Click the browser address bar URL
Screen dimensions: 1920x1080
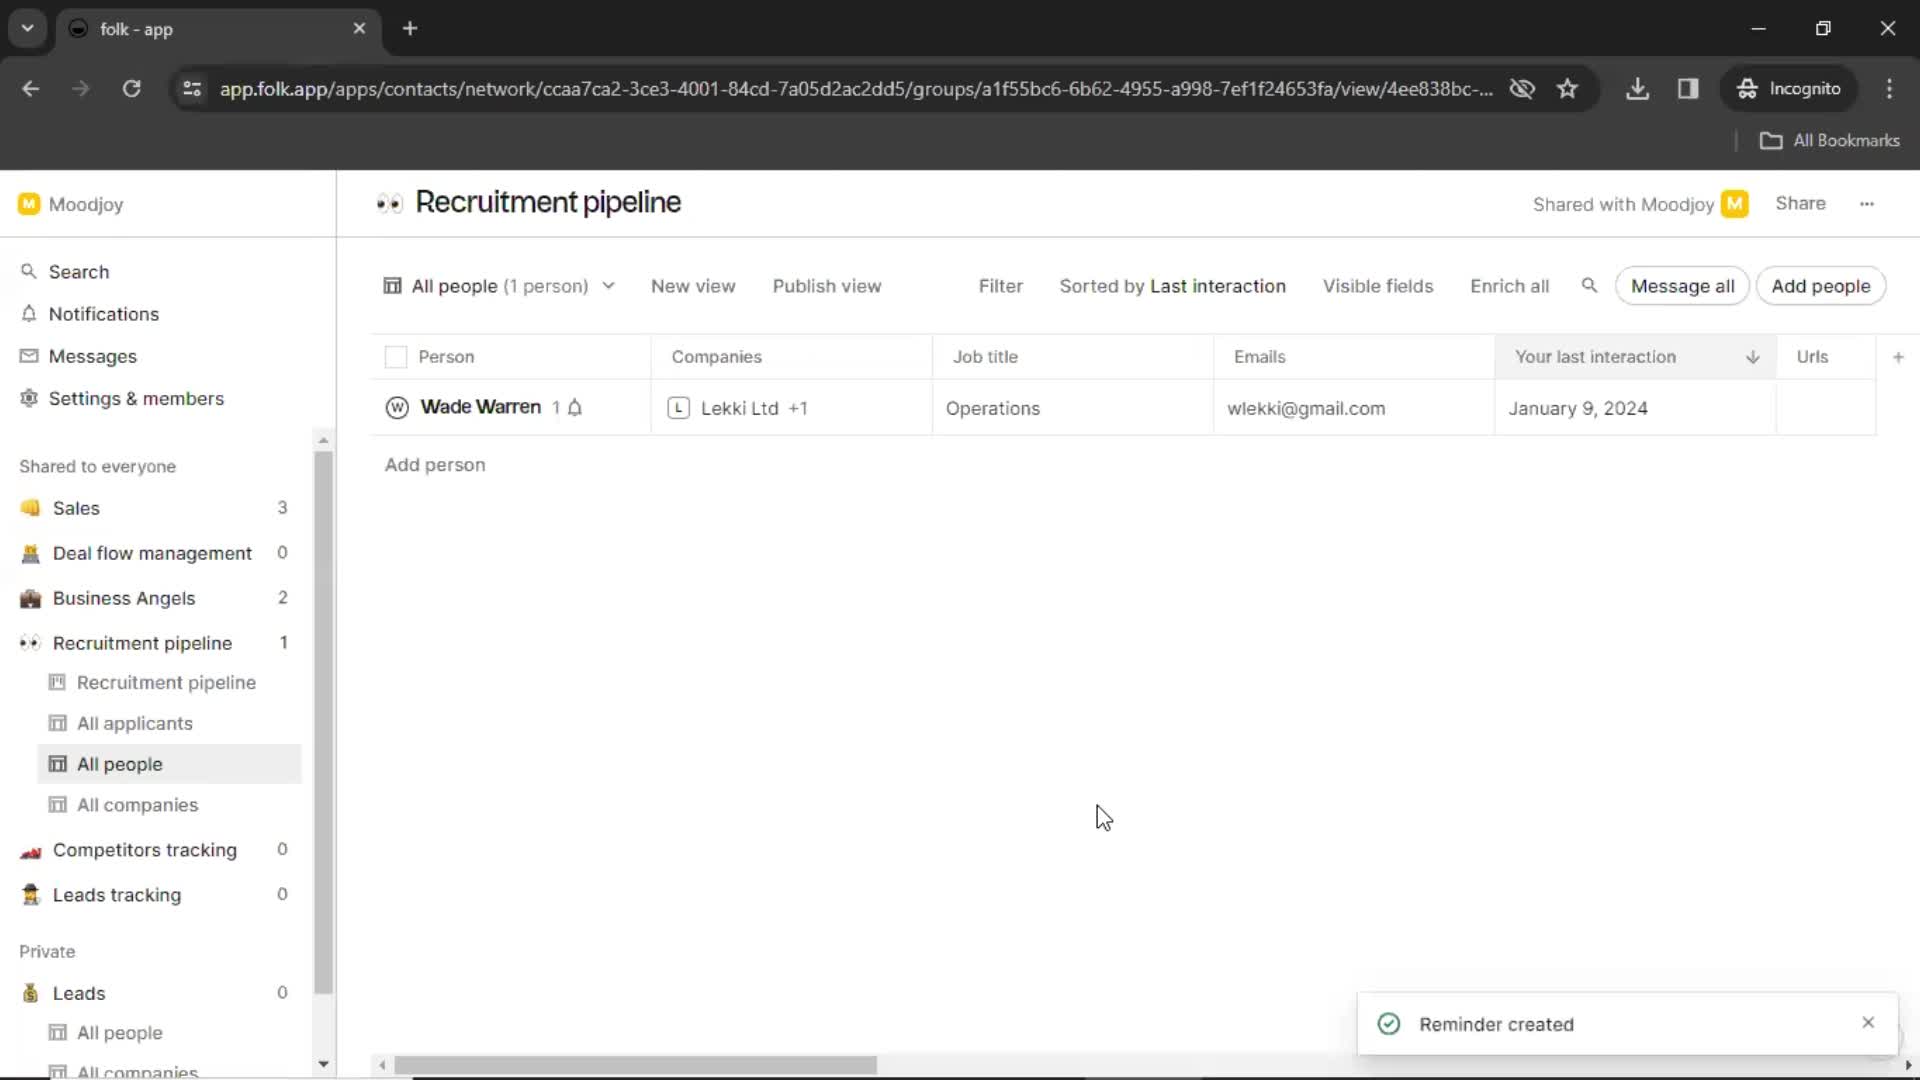click(856, 89)
